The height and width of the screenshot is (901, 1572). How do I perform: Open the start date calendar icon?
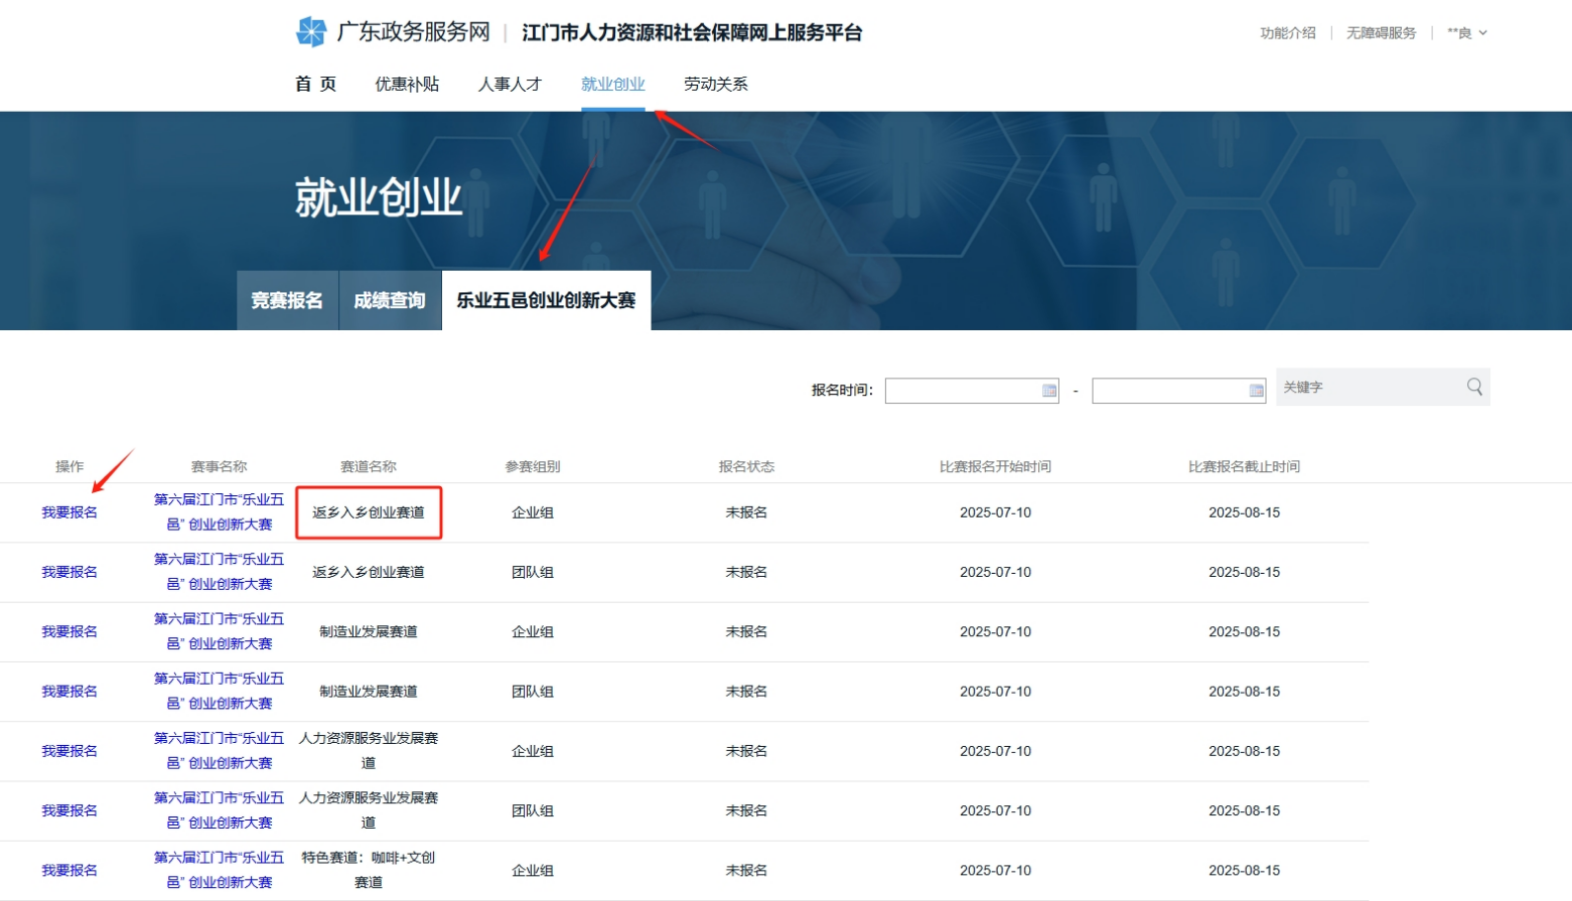1049,391
